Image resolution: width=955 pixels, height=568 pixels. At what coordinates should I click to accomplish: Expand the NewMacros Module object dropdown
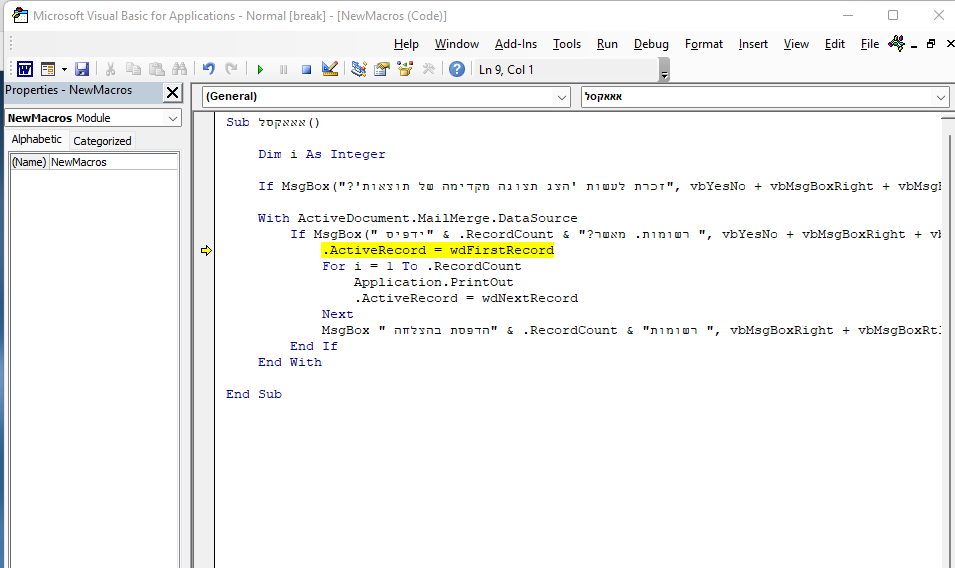173,118
